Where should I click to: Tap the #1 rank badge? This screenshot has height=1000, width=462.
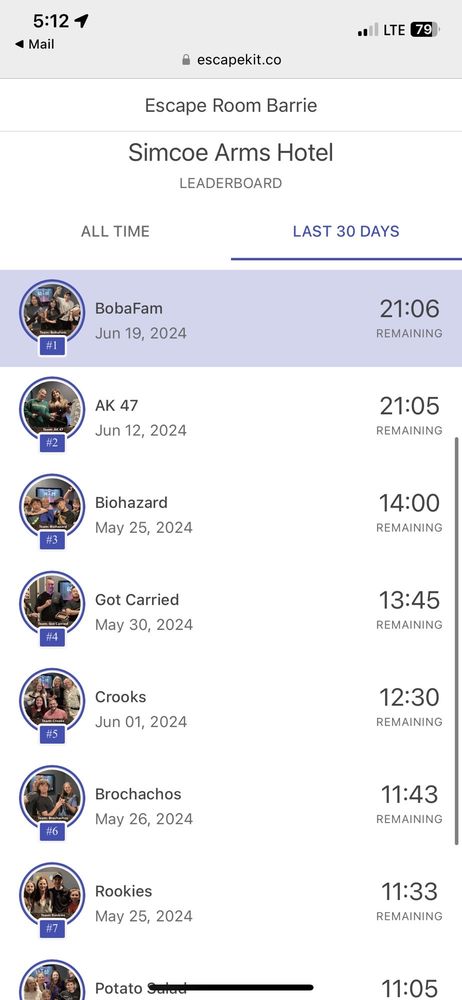pyautogui.click(x=52, y=346)
